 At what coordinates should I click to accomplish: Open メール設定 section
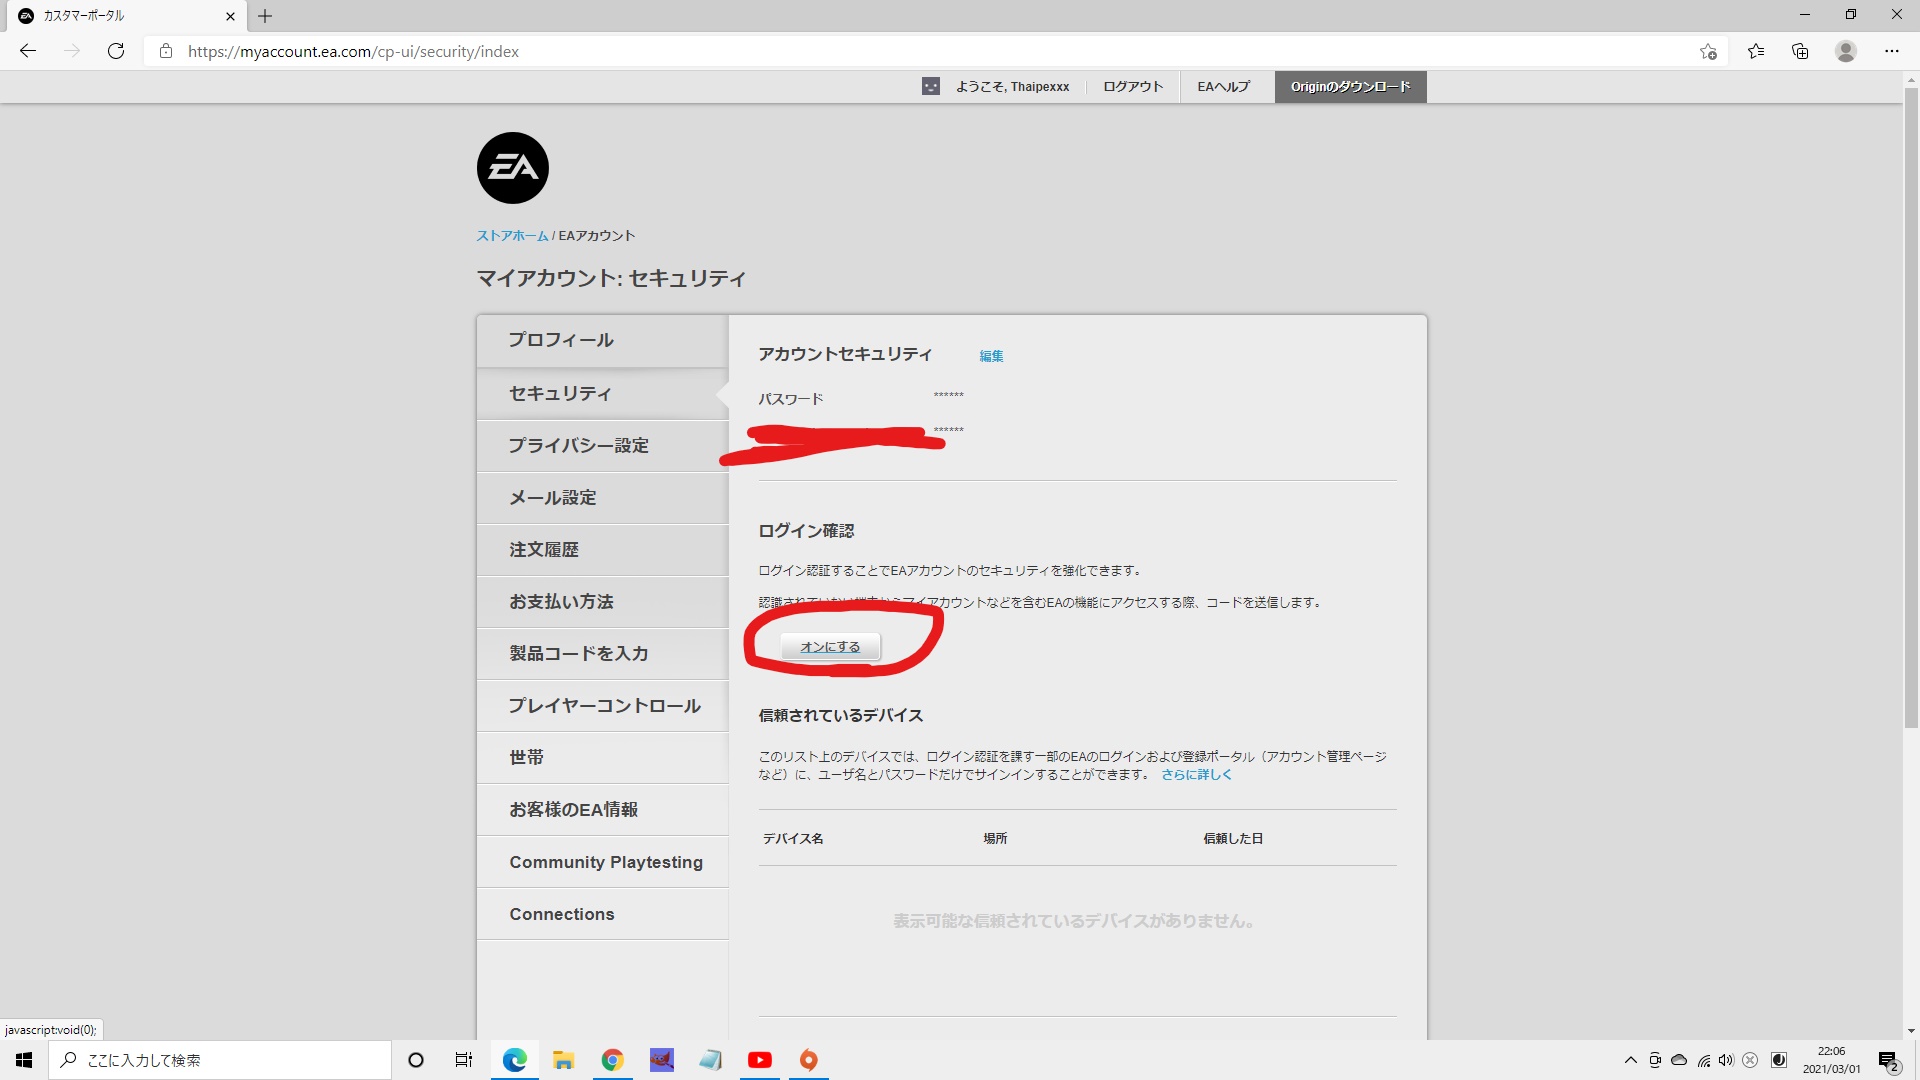603,498
